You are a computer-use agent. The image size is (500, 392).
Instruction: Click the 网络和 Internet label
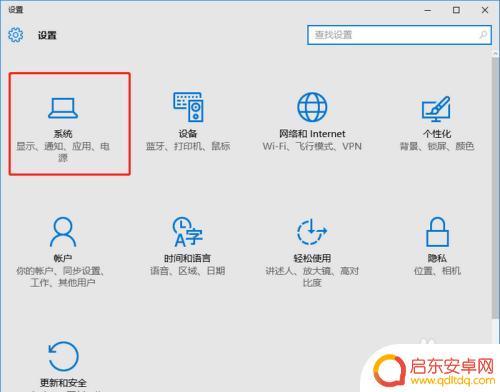coord(312,134)
